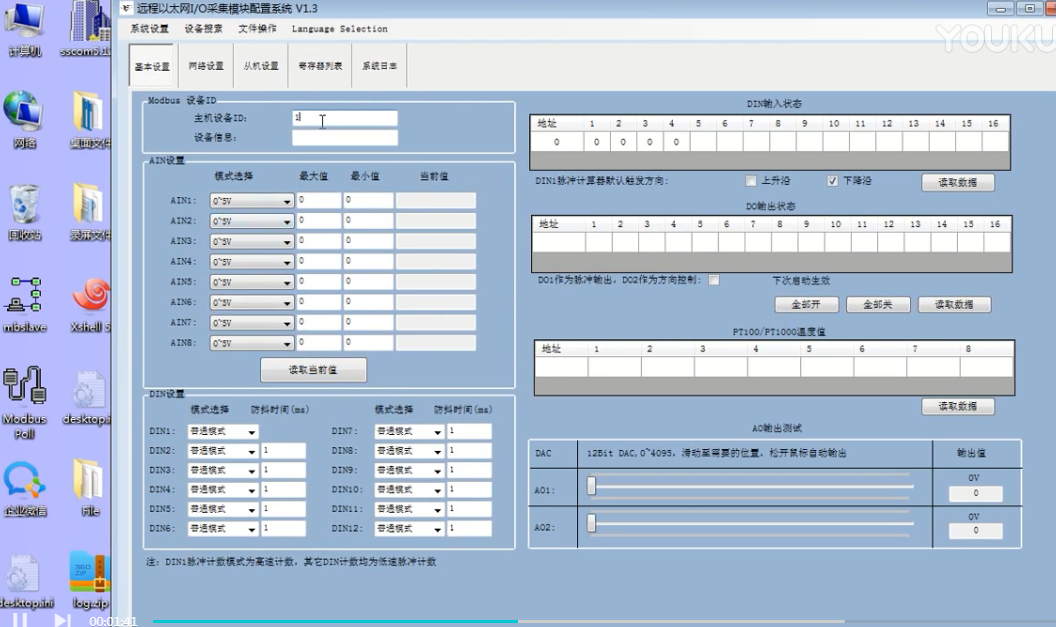Open the 设备搜索 menu
Image resolution: width=1056 pixels, height=627 pixels.
203,29
